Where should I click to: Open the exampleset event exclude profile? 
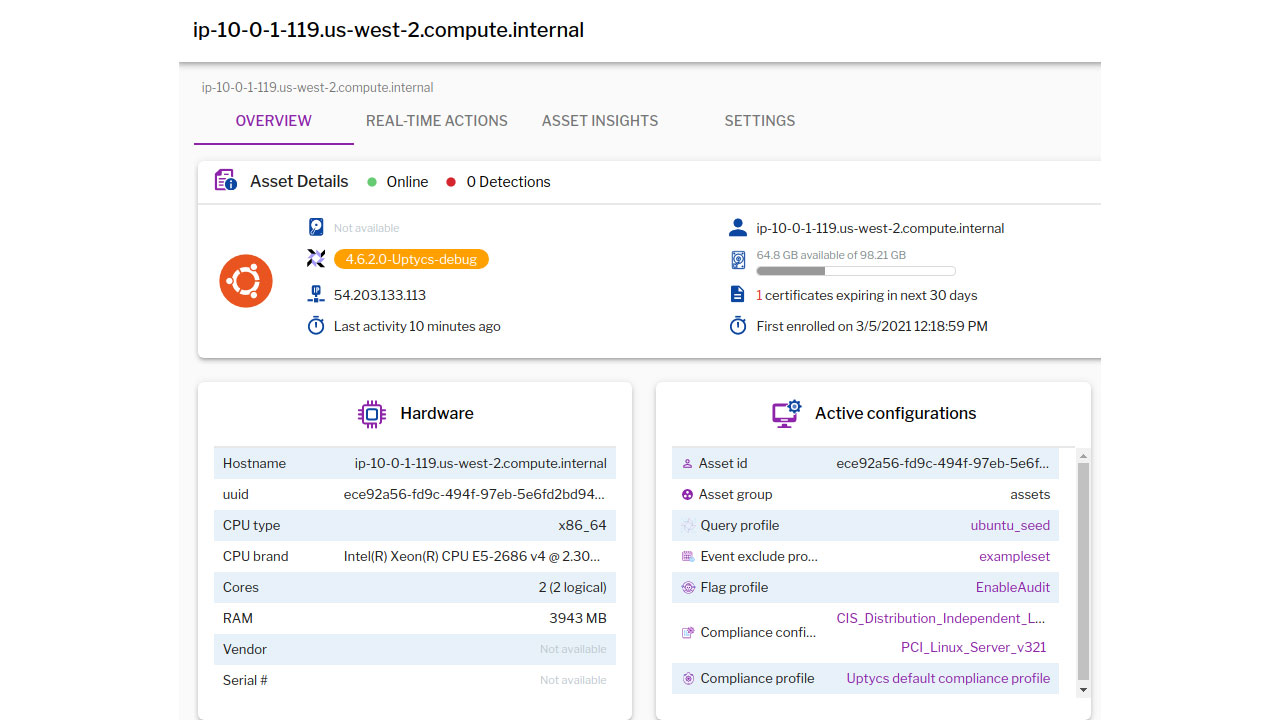[x=1014, y=557]
